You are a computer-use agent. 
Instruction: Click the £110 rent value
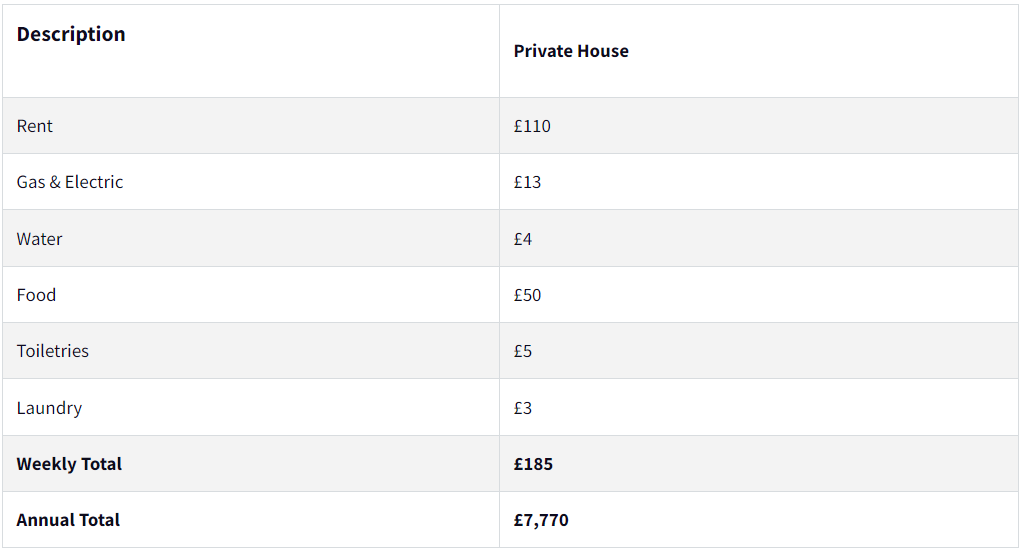532,126
